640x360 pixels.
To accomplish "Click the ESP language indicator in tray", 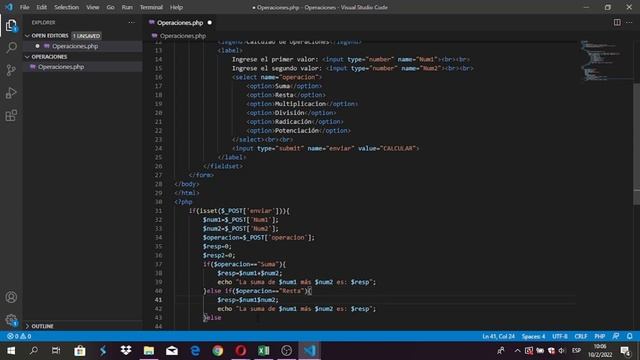I will (576, 351).
